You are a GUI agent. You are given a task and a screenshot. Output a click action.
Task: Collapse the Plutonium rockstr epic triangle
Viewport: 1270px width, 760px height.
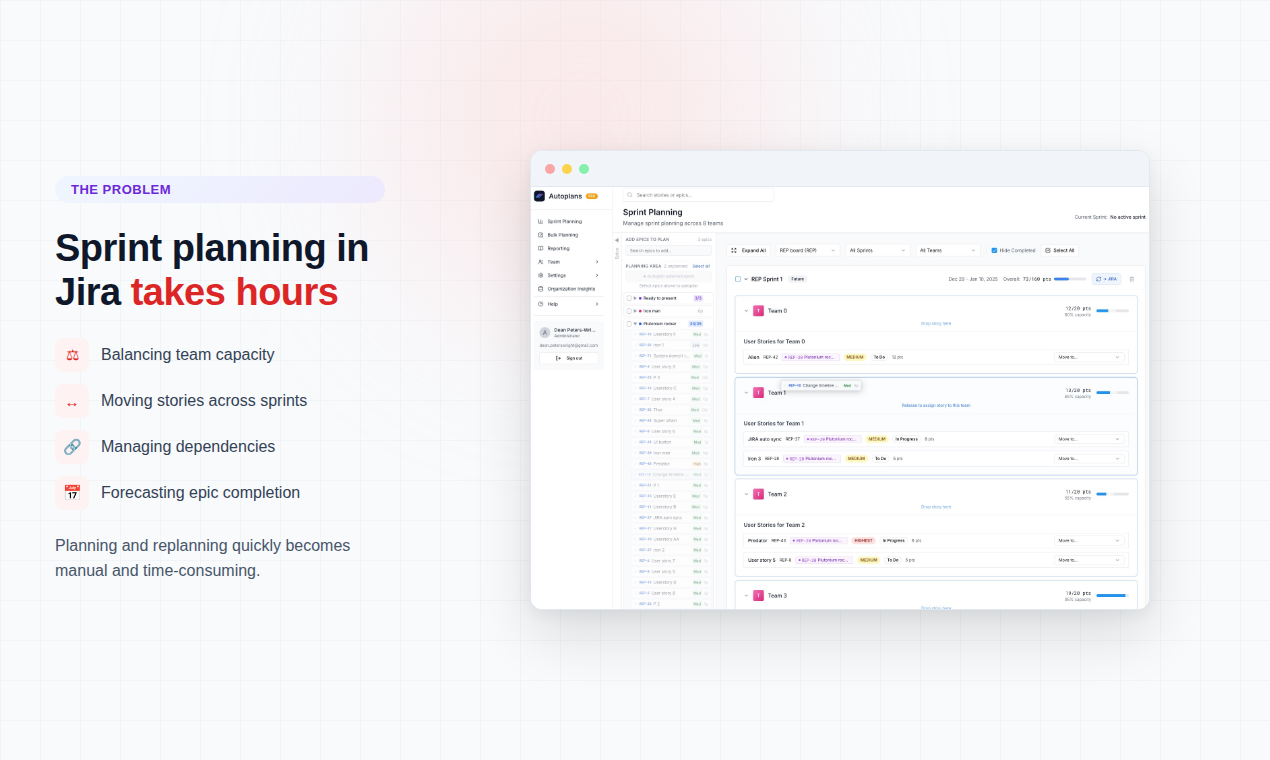635,324
